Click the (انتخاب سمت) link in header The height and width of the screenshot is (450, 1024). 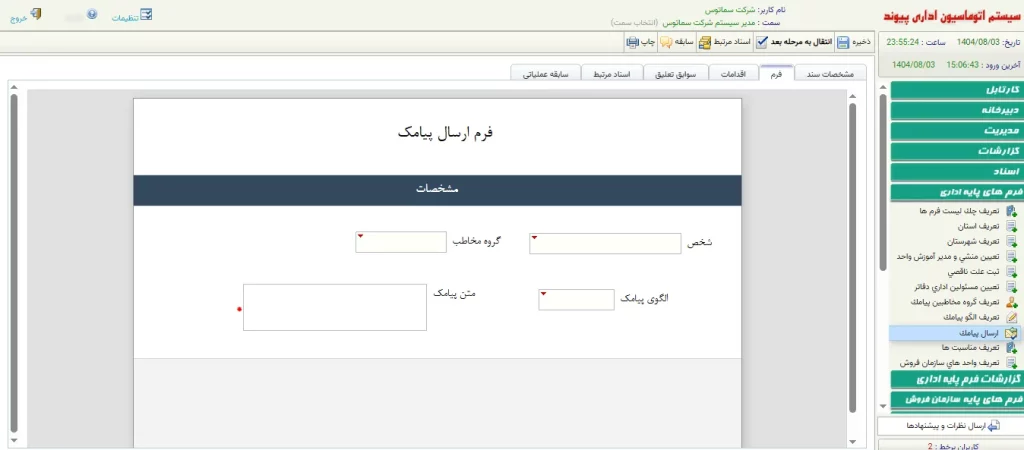[x=635, y=23]
